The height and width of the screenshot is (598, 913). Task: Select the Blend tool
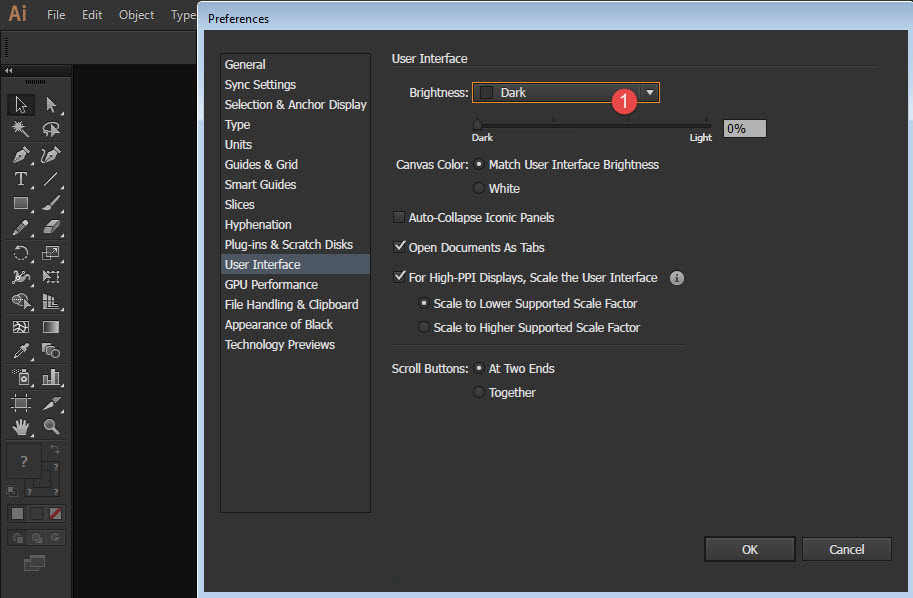(x=51, y=351)
